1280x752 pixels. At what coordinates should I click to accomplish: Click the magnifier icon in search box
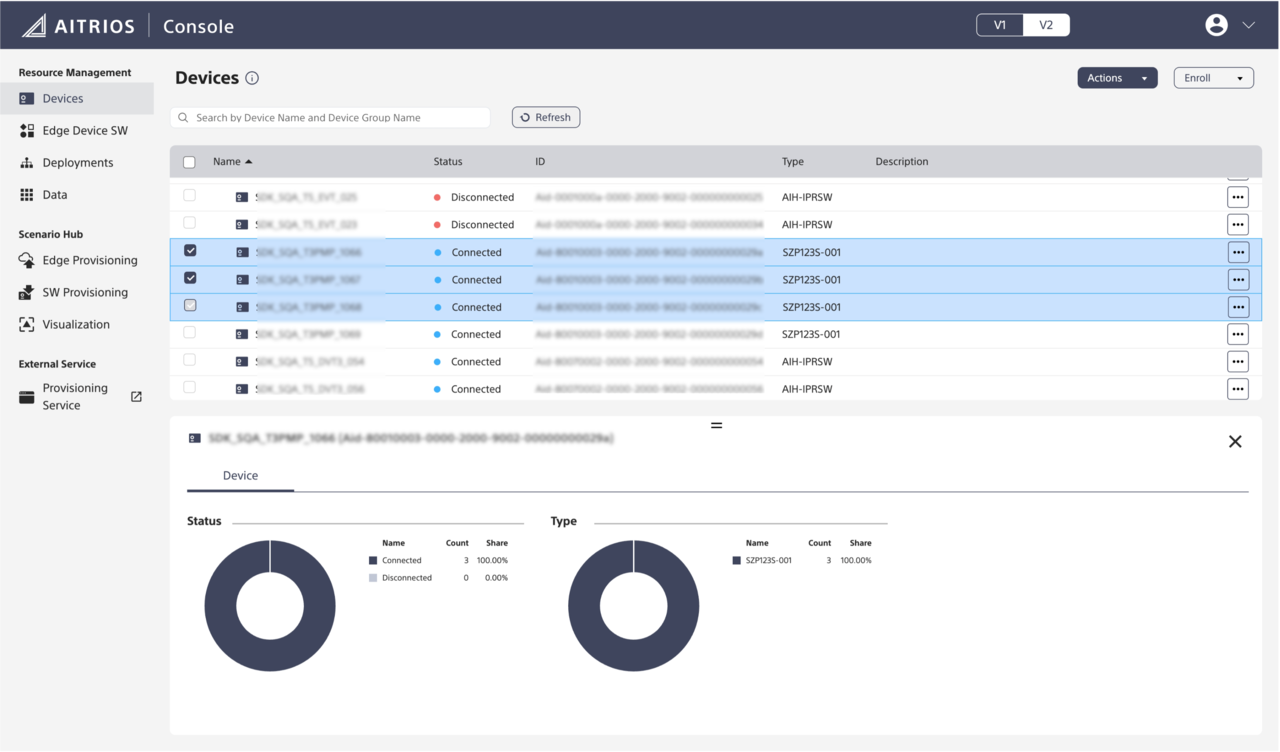(183, 117)
